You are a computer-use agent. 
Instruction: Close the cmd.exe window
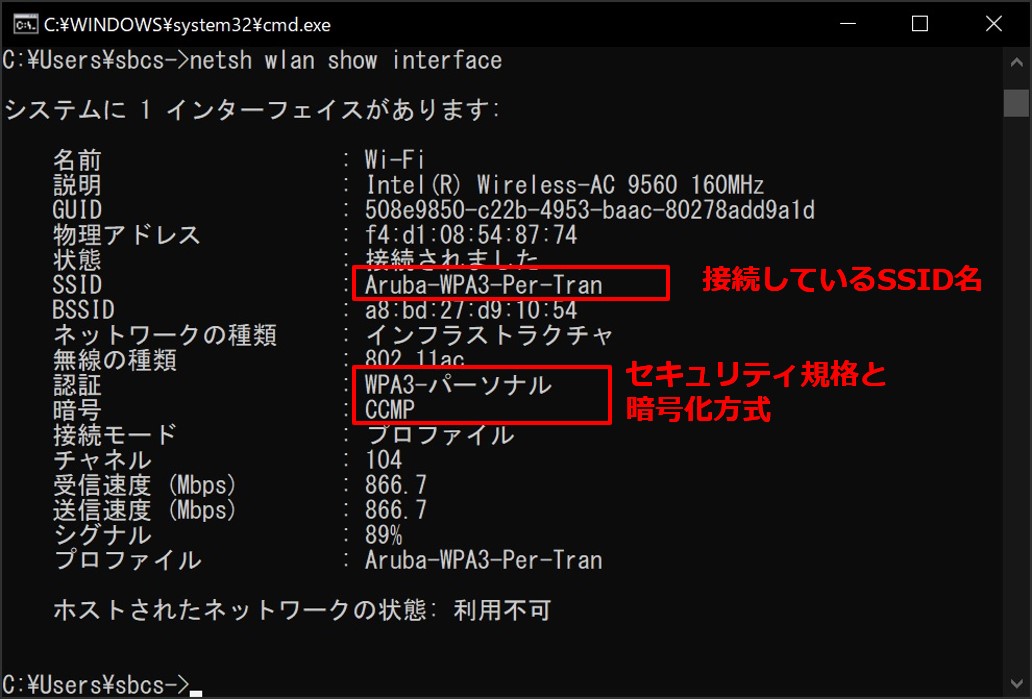click(x=993, y=24)
